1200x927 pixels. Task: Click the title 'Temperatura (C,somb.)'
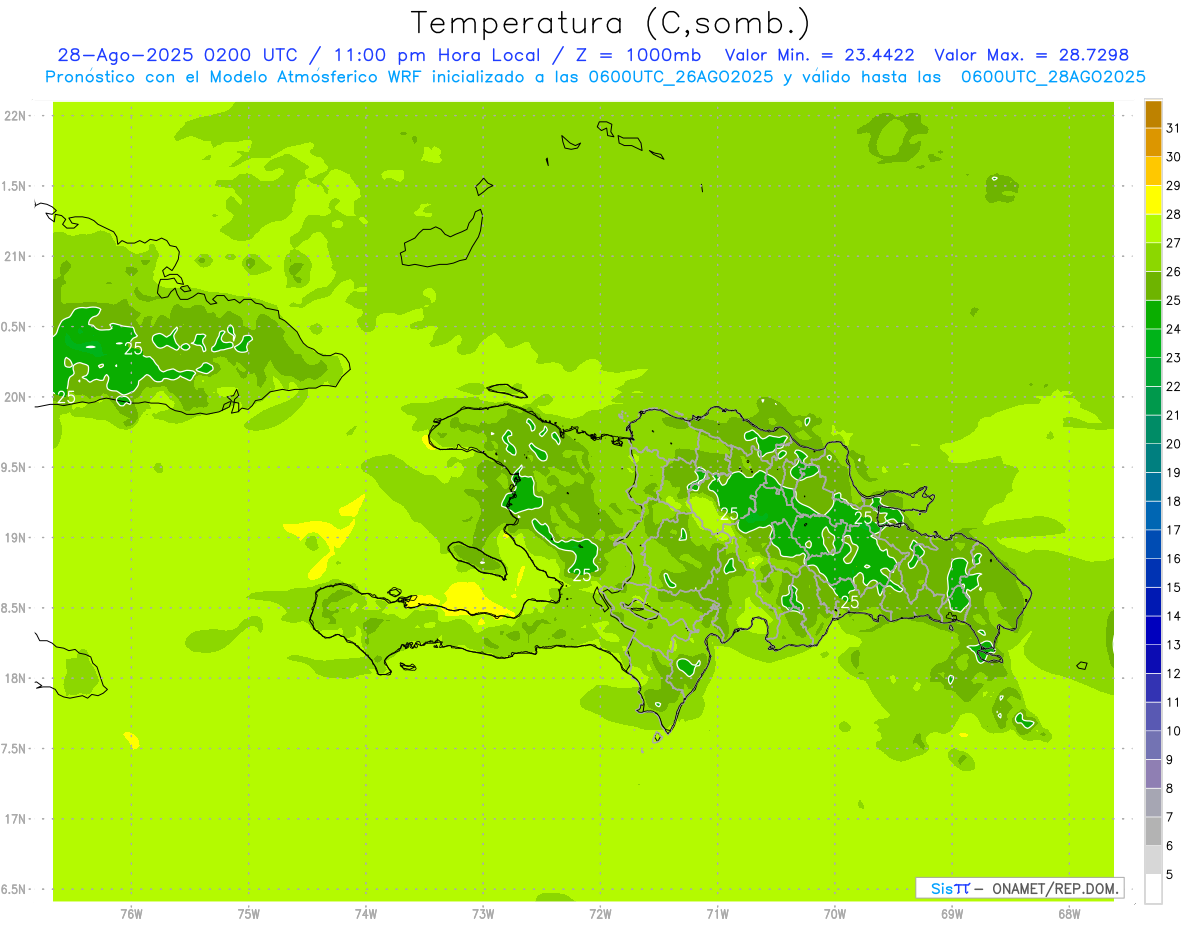click(610, 24)
